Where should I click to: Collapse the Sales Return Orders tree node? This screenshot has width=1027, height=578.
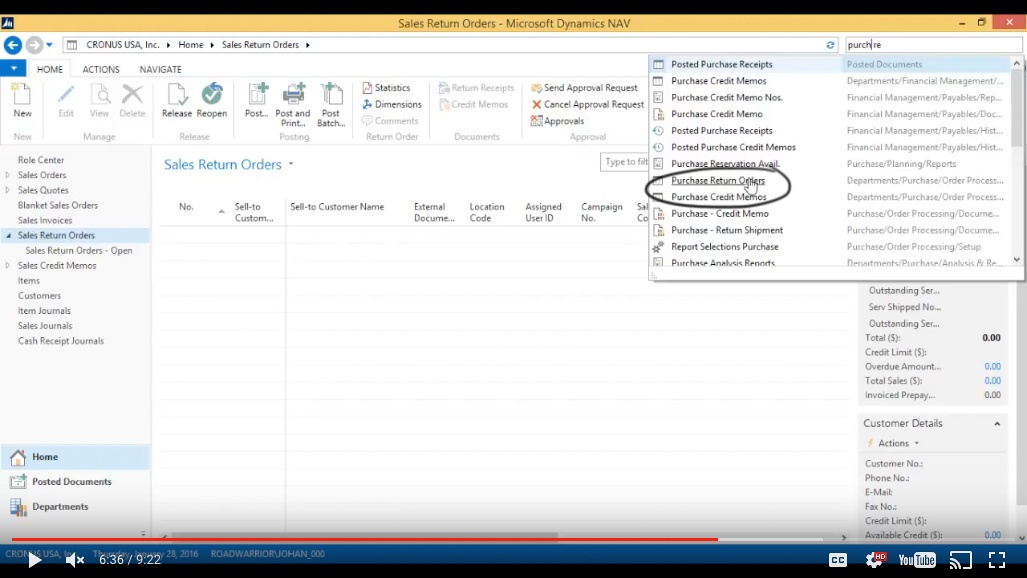[x=8, y=235]
